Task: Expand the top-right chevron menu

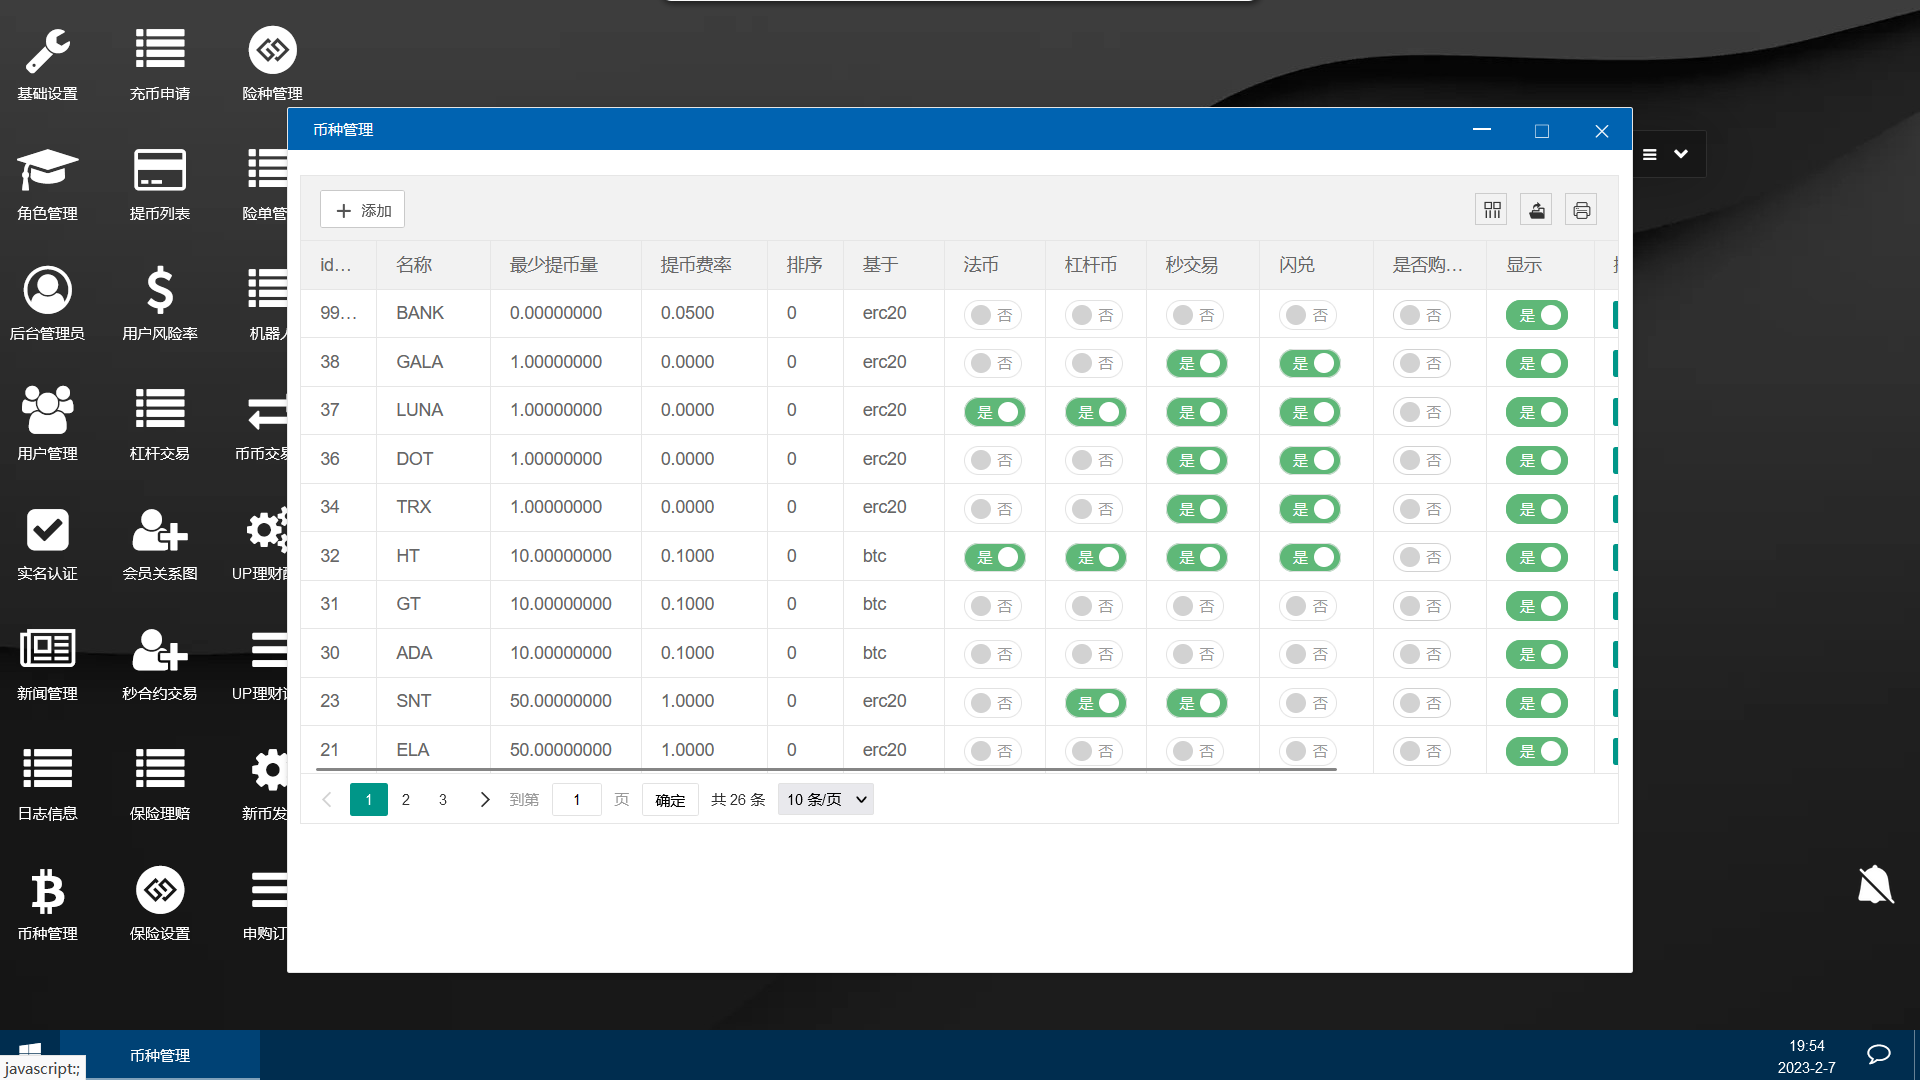Action: click(x=1681, y=154)
